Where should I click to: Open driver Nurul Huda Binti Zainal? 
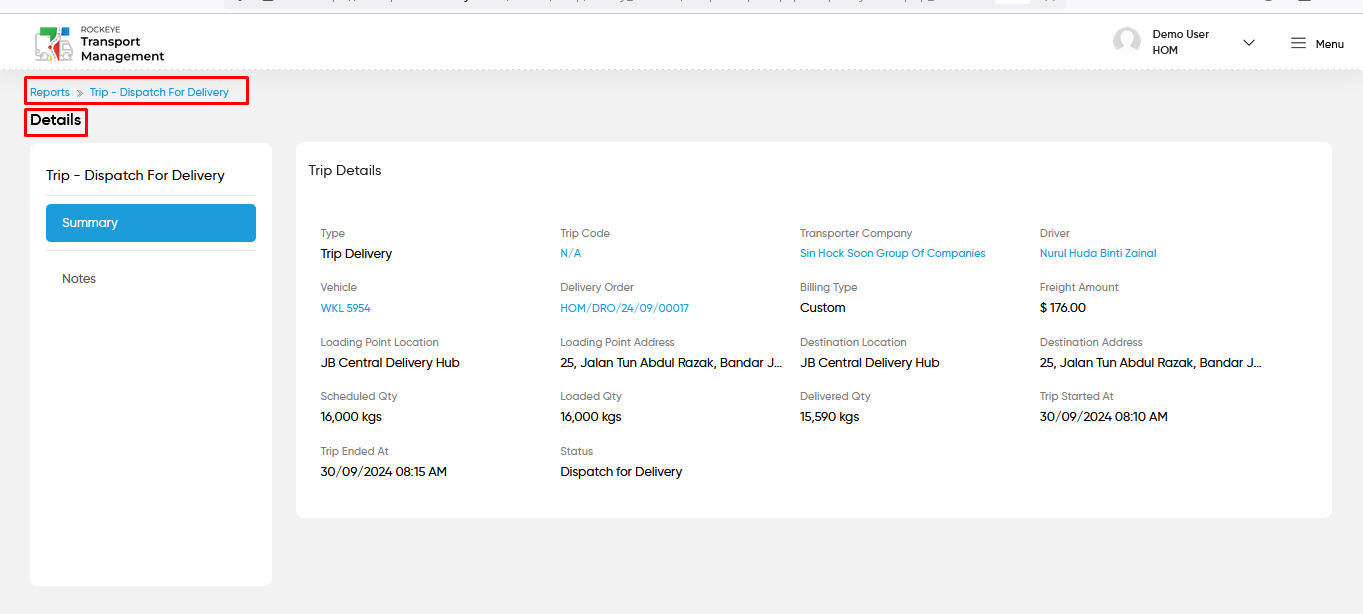(1098, 253)
